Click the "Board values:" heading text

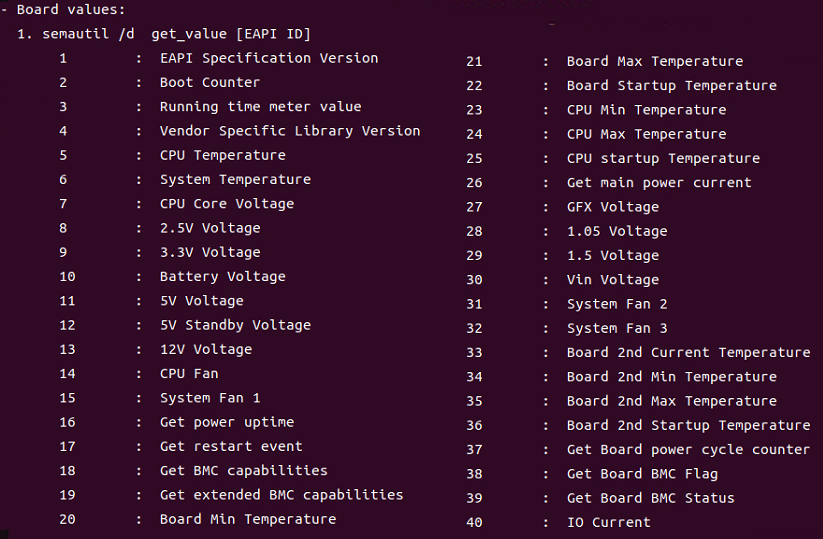coord(71,10)
